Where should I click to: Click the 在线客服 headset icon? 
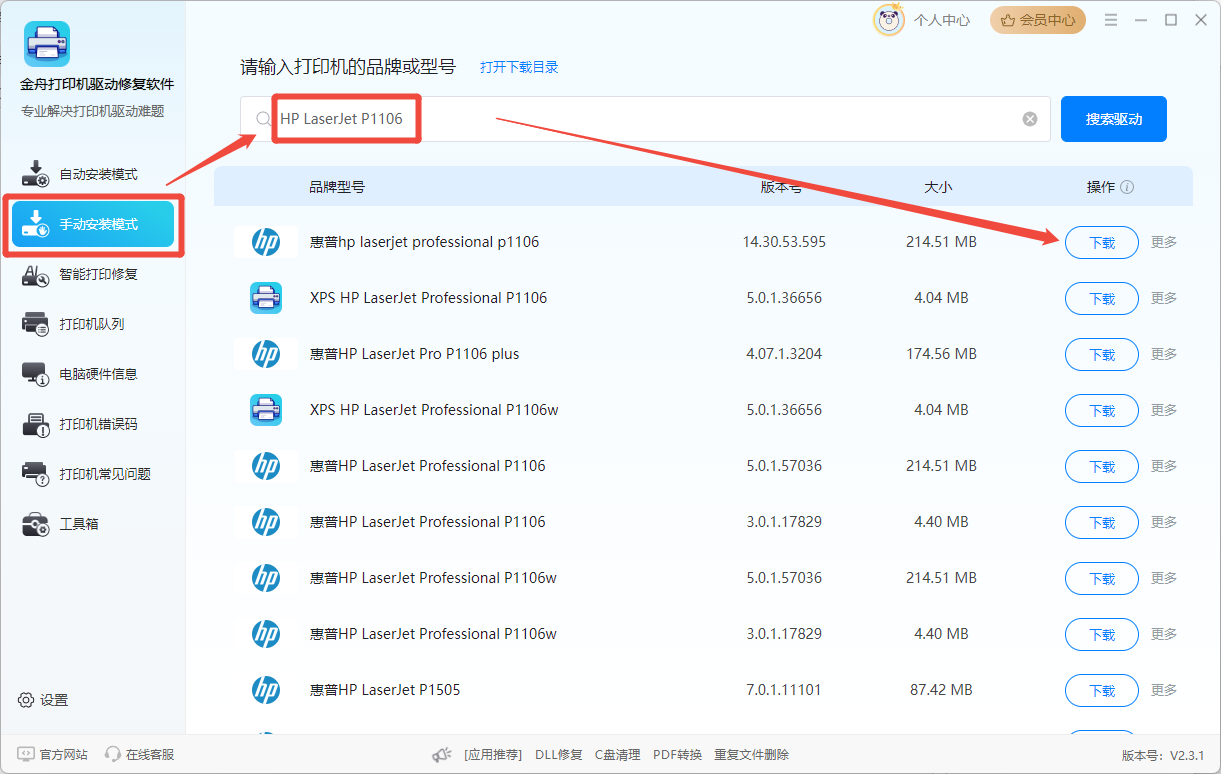(113, 754)
